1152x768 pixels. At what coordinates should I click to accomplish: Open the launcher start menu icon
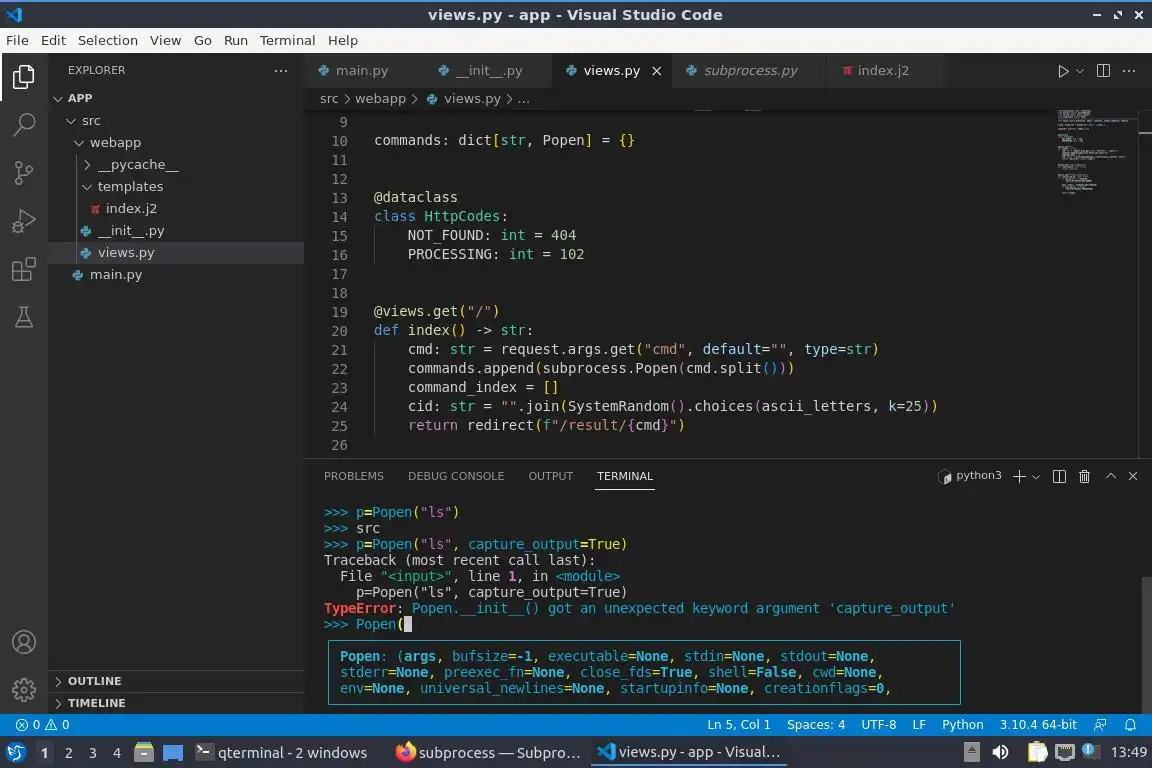15,753
